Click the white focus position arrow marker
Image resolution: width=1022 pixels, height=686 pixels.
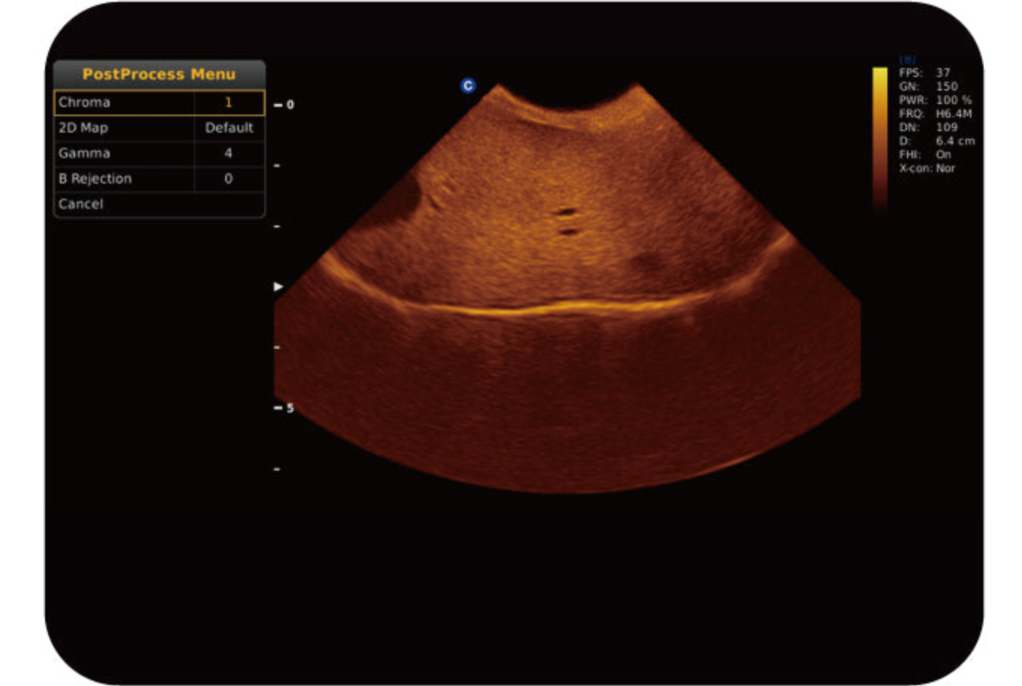tap(278, 287)
